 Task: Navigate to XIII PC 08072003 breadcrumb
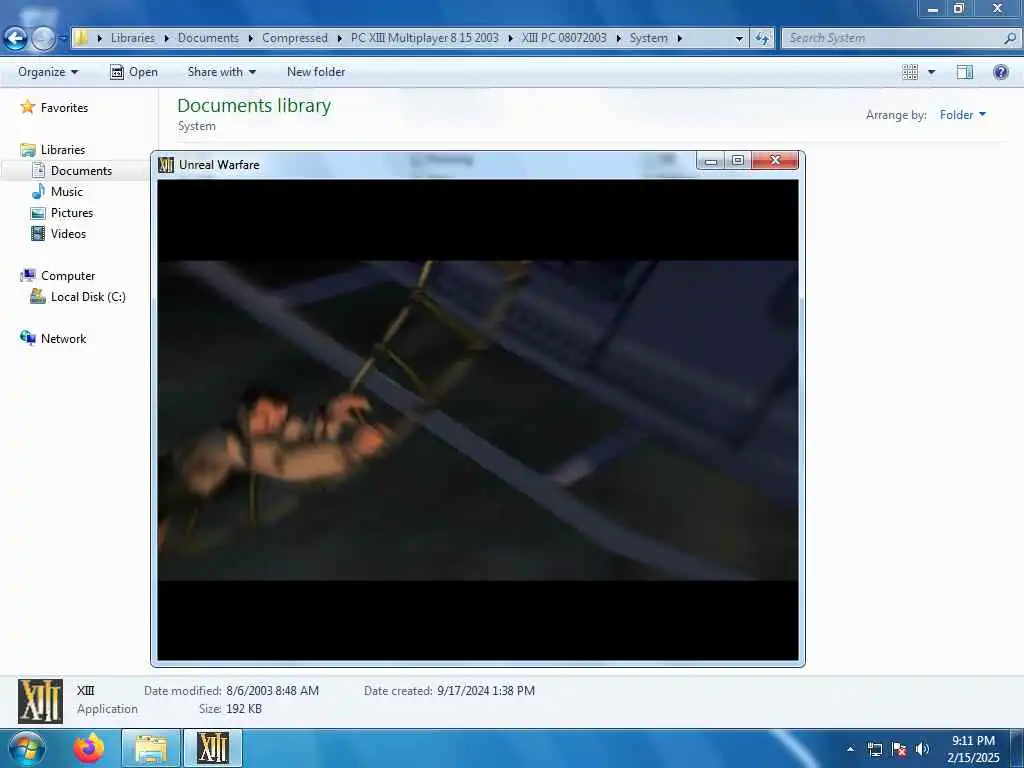pyautogui.click(x=564, y=38)
